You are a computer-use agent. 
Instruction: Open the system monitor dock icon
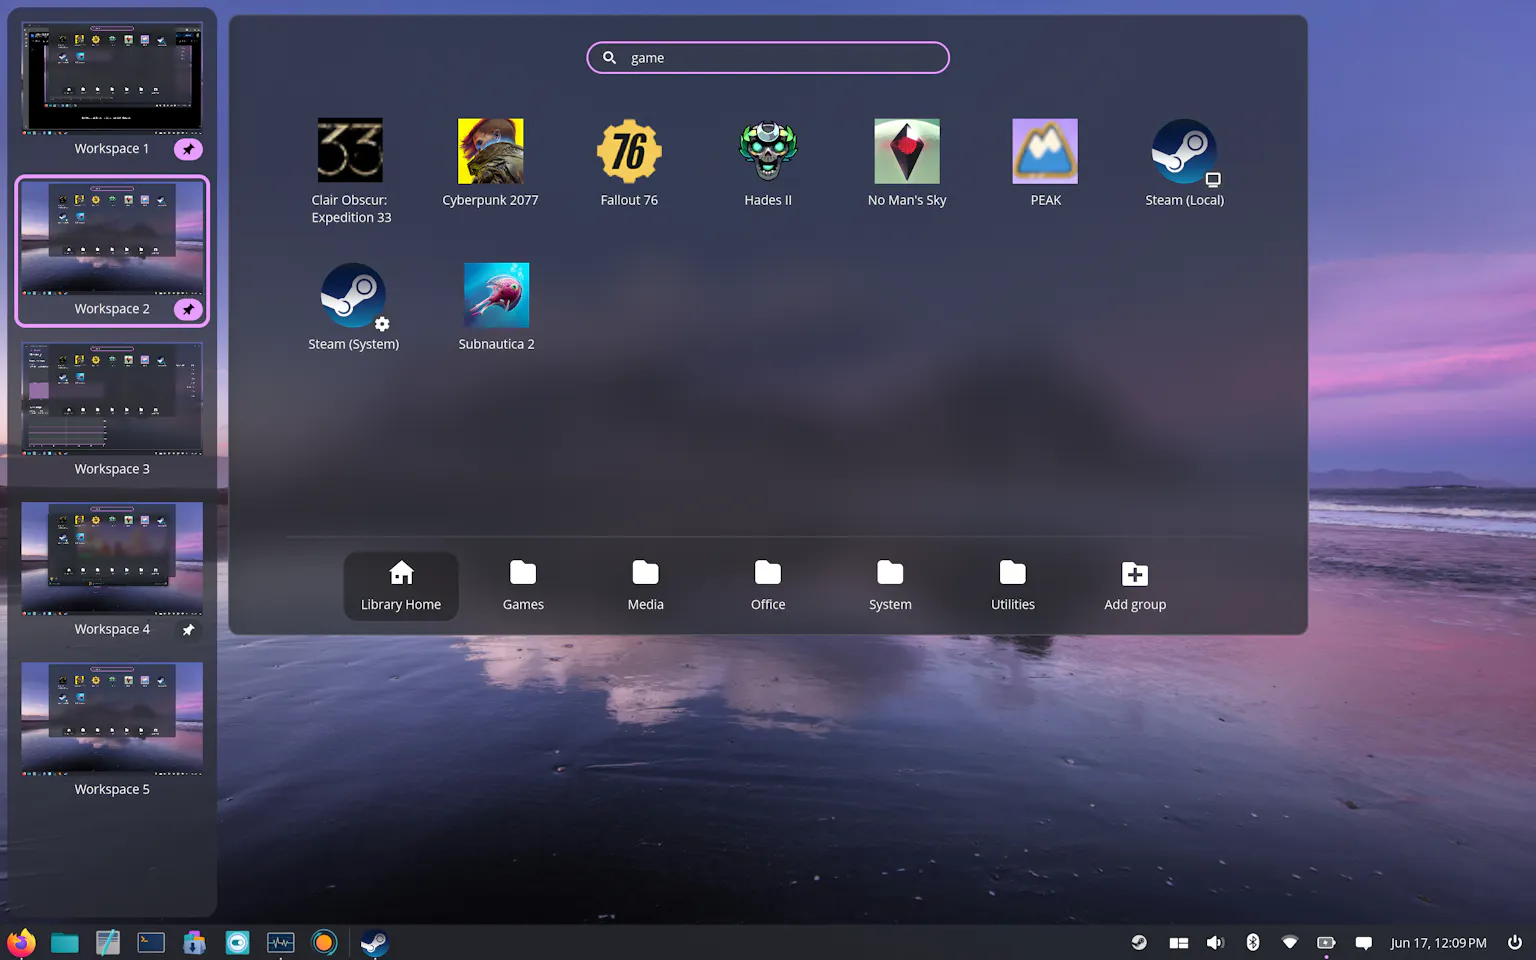coord(281,942)
